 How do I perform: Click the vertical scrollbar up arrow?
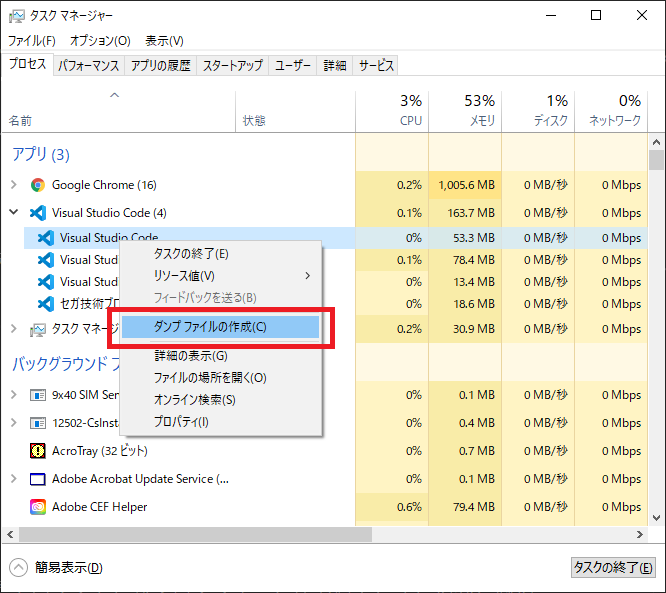click(657, 142)
